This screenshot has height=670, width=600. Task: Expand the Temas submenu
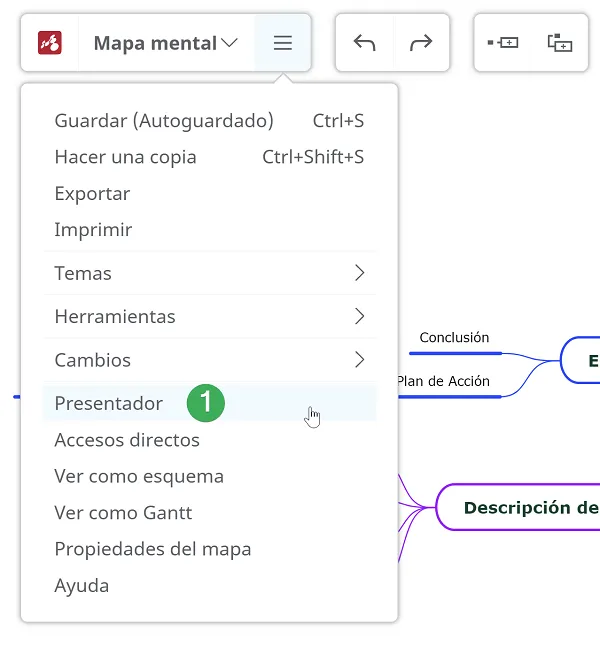pos(210,273)
